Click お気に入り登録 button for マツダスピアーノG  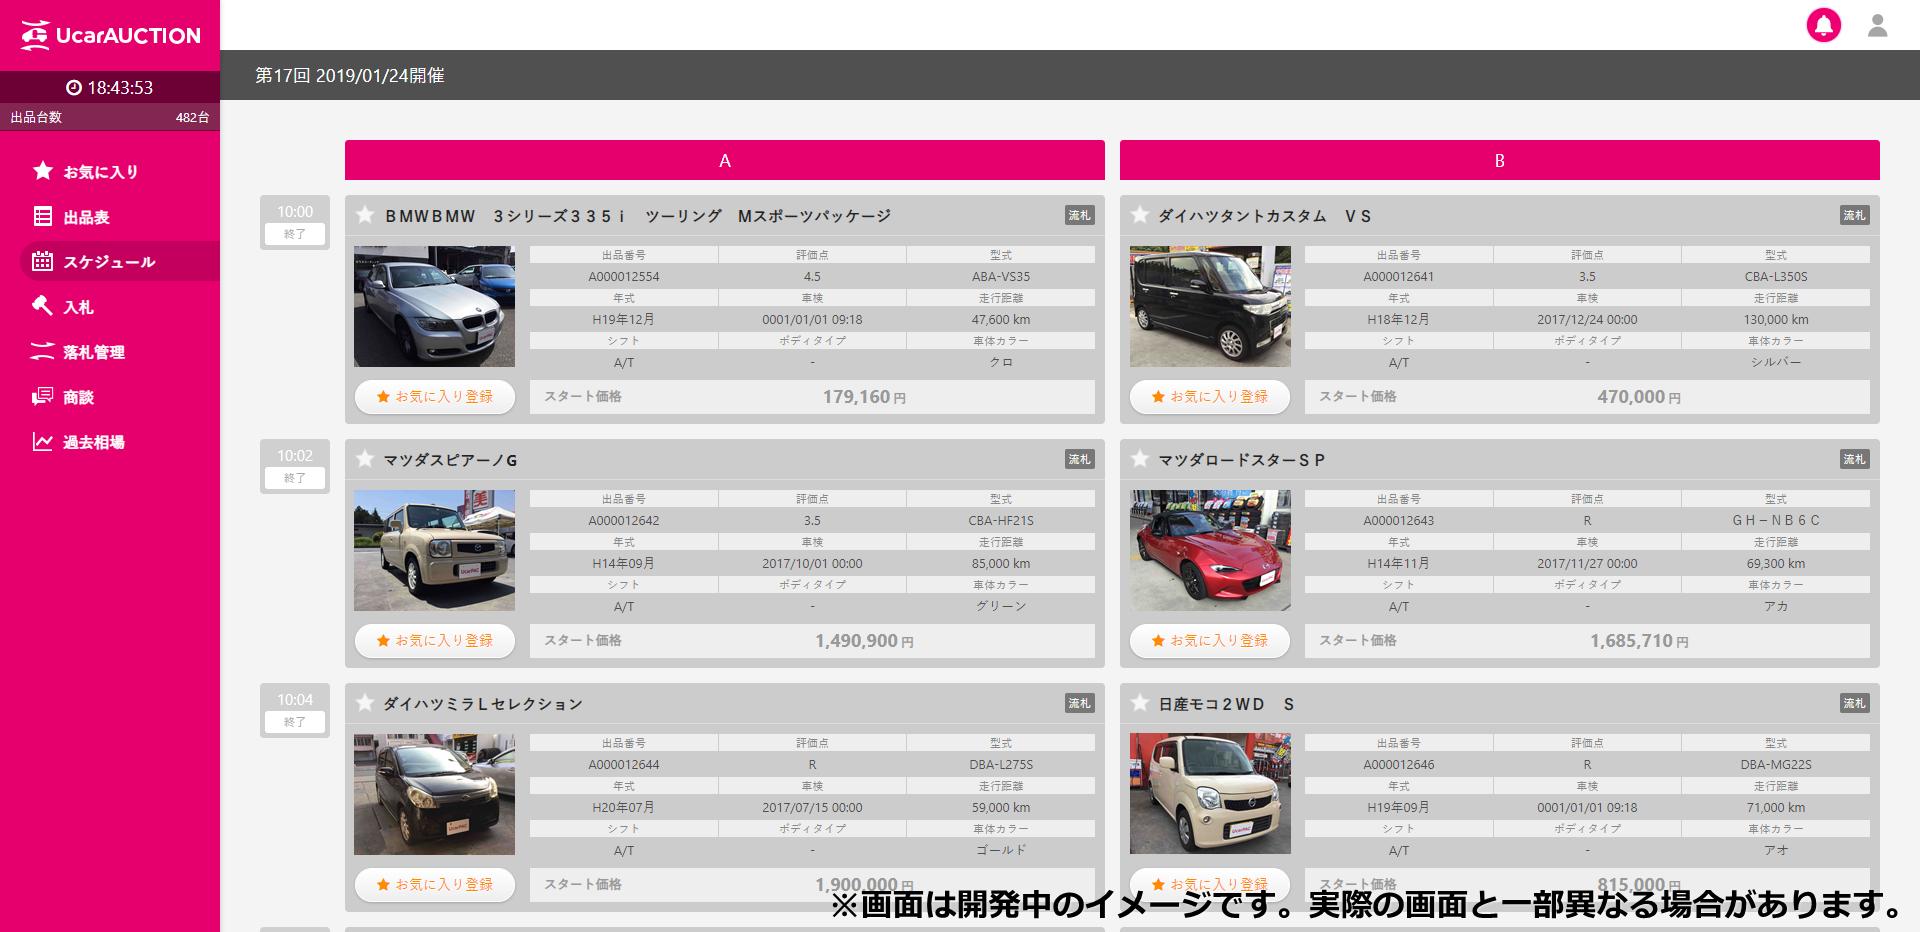click(435, 641)
